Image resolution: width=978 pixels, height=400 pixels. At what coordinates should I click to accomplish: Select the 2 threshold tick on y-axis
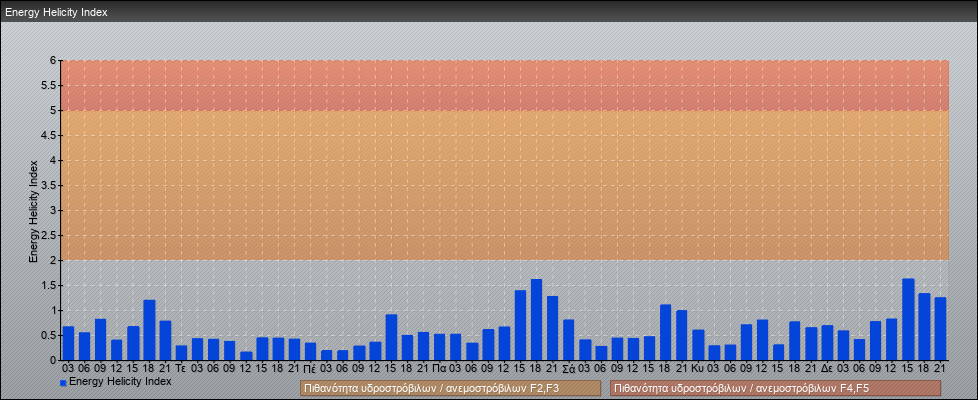point(51,261)
